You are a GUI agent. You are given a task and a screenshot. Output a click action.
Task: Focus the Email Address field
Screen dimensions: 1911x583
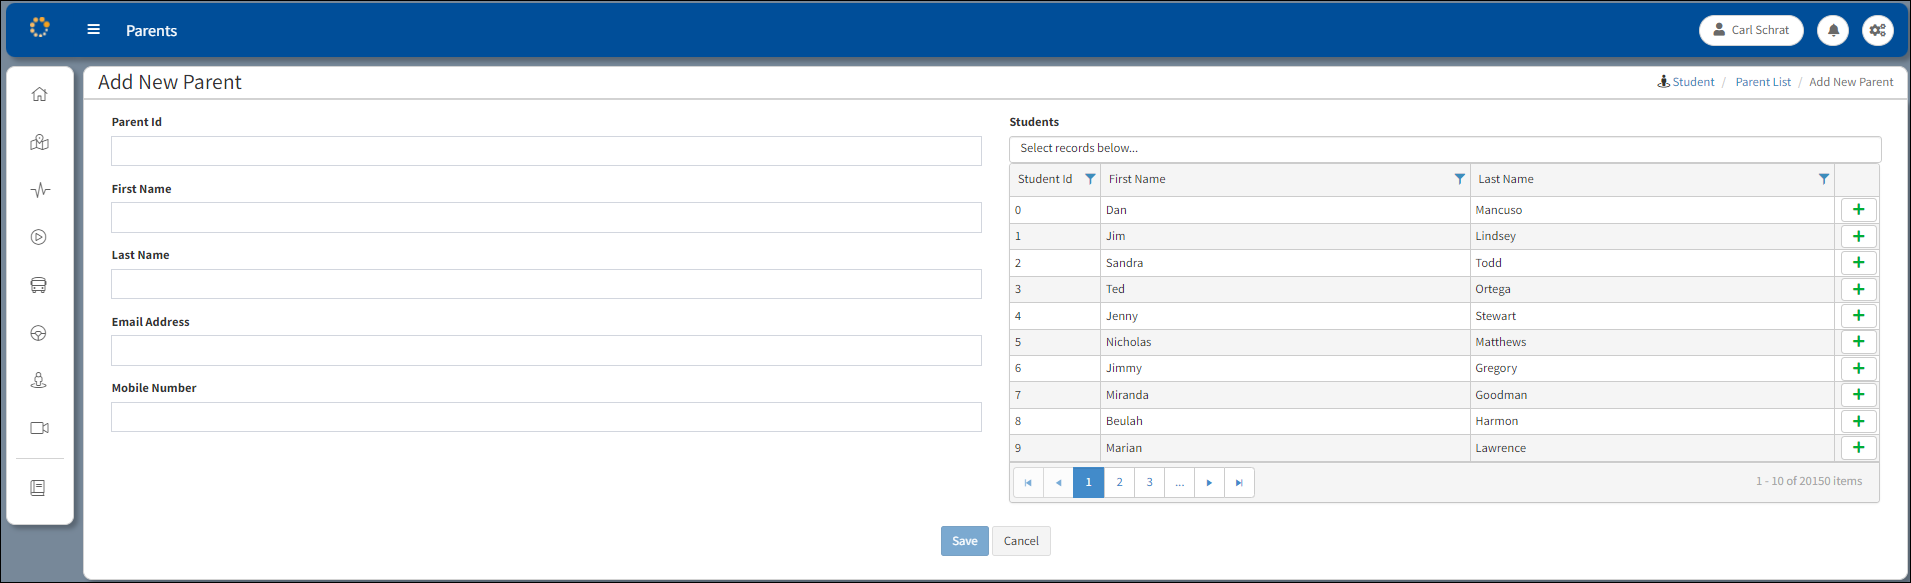(x=546, y=350)
